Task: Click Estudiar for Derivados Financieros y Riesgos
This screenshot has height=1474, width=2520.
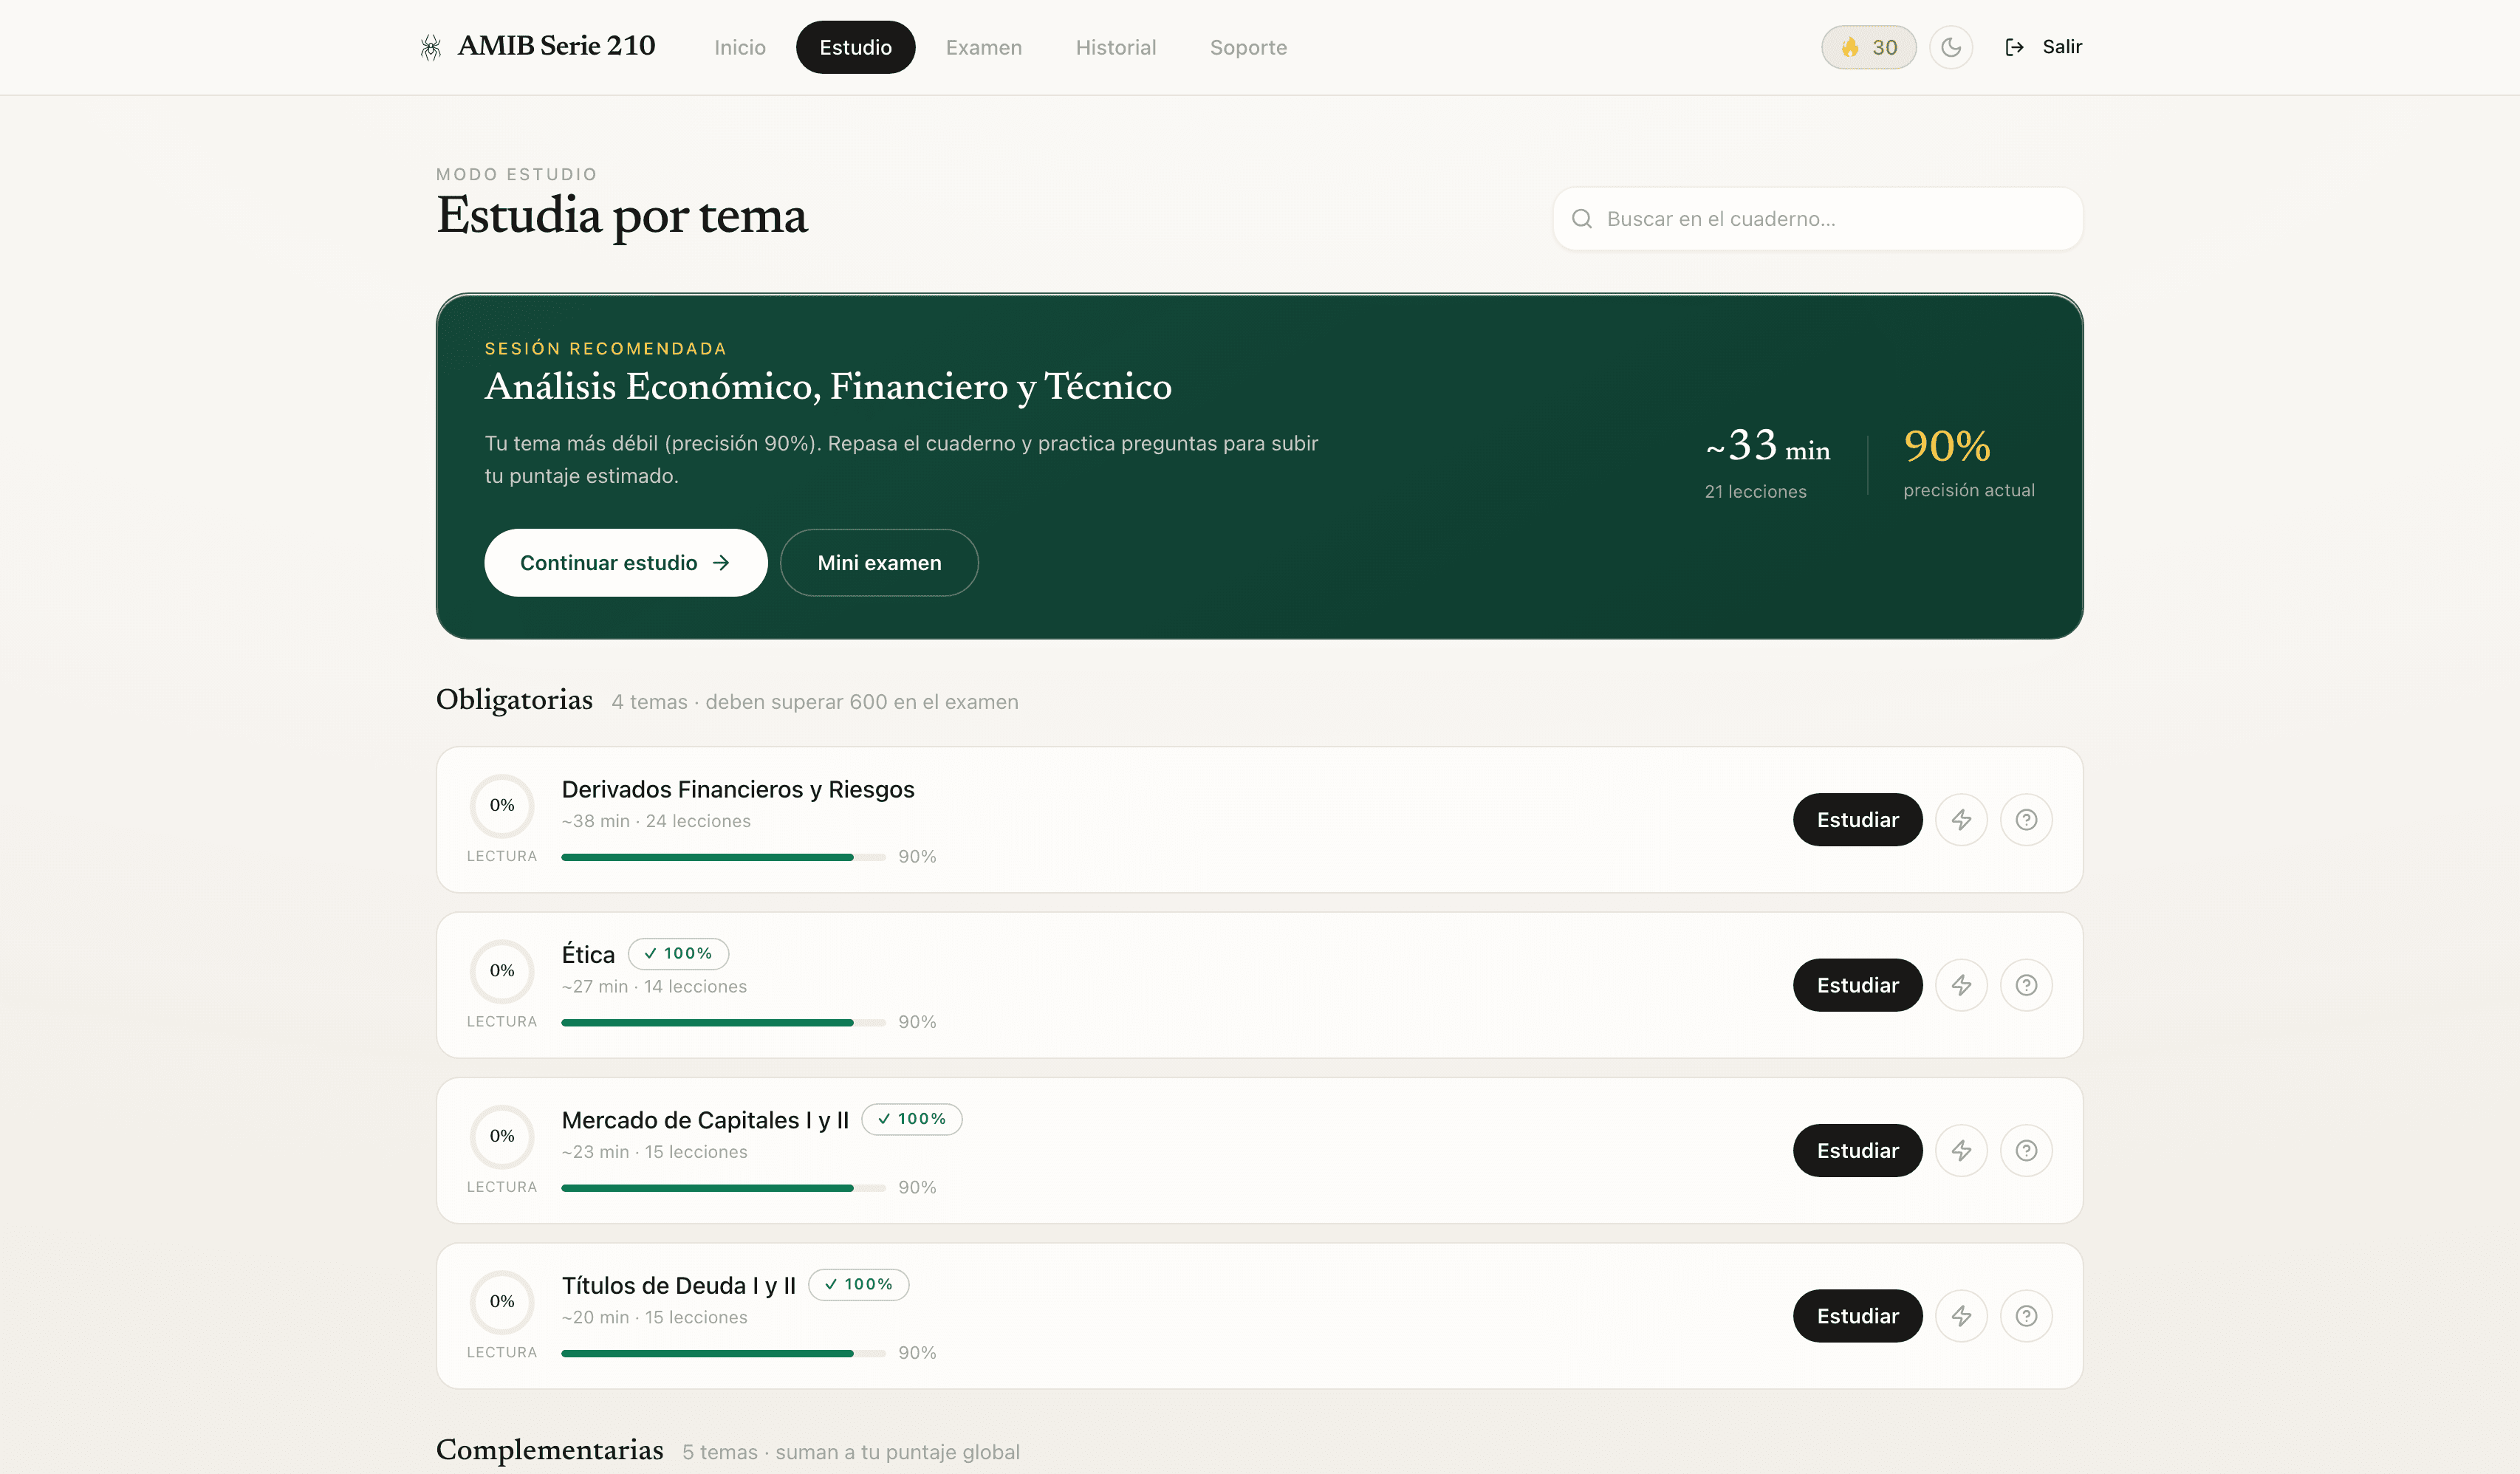Action: (x=1857, y=820)
